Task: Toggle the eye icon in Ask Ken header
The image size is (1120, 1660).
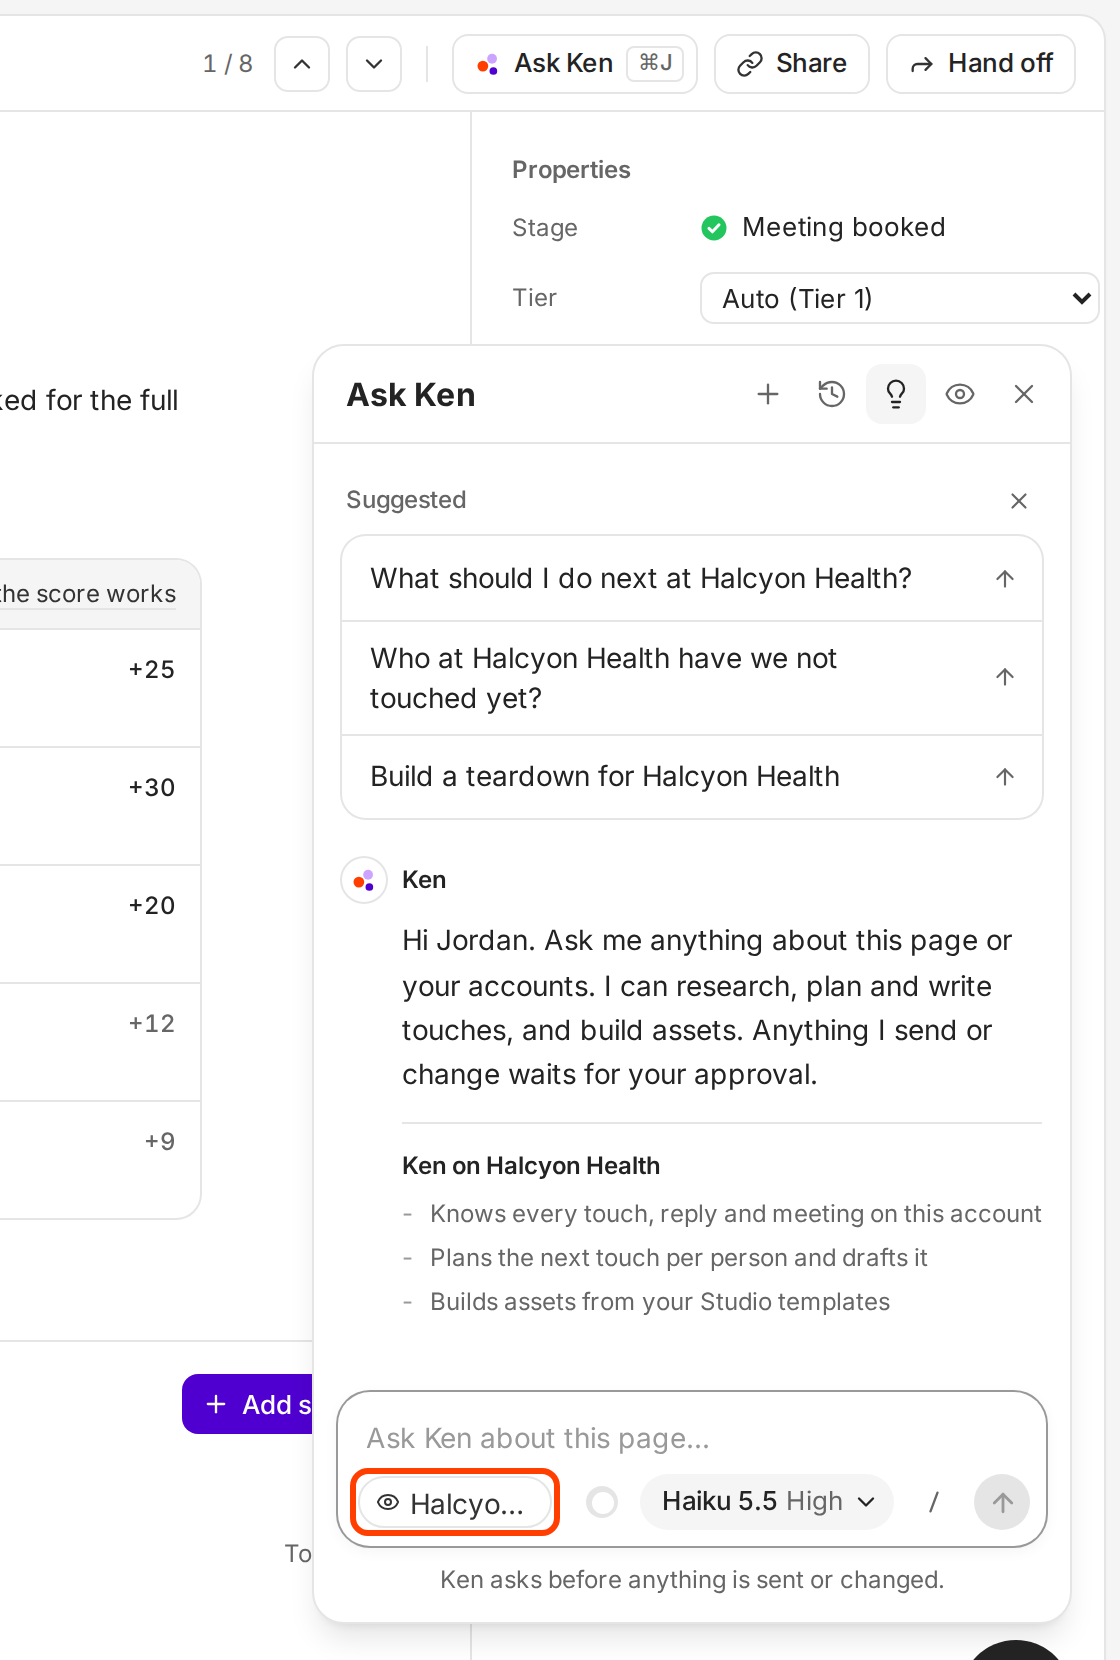Action: 960,394
